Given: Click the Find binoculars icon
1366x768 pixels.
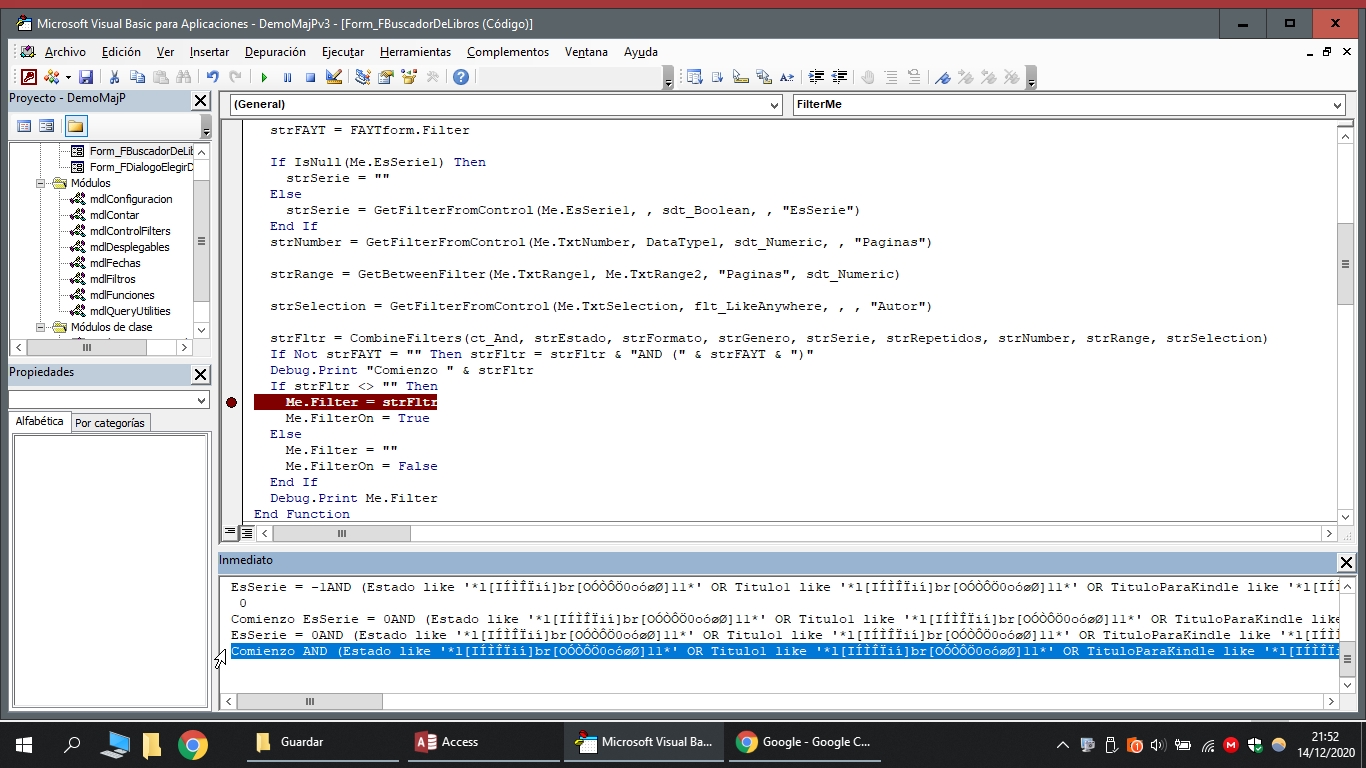Looking at the screenshot, I should click(183, 77).
